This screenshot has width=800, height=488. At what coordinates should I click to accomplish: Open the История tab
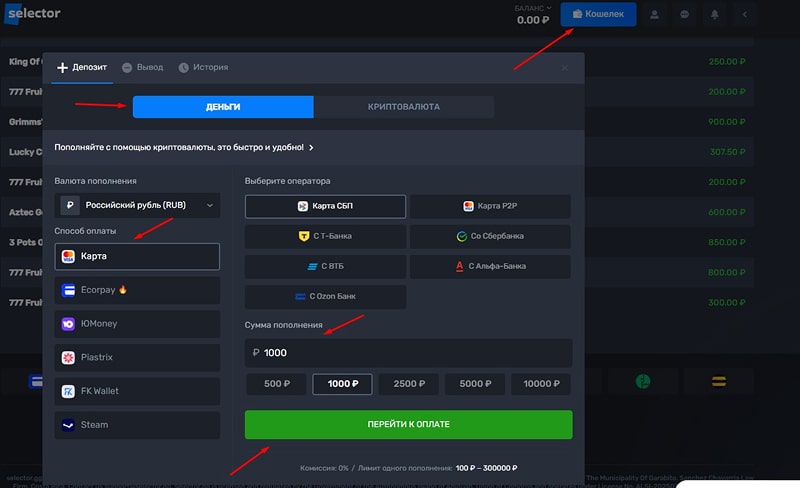[204, 67]
